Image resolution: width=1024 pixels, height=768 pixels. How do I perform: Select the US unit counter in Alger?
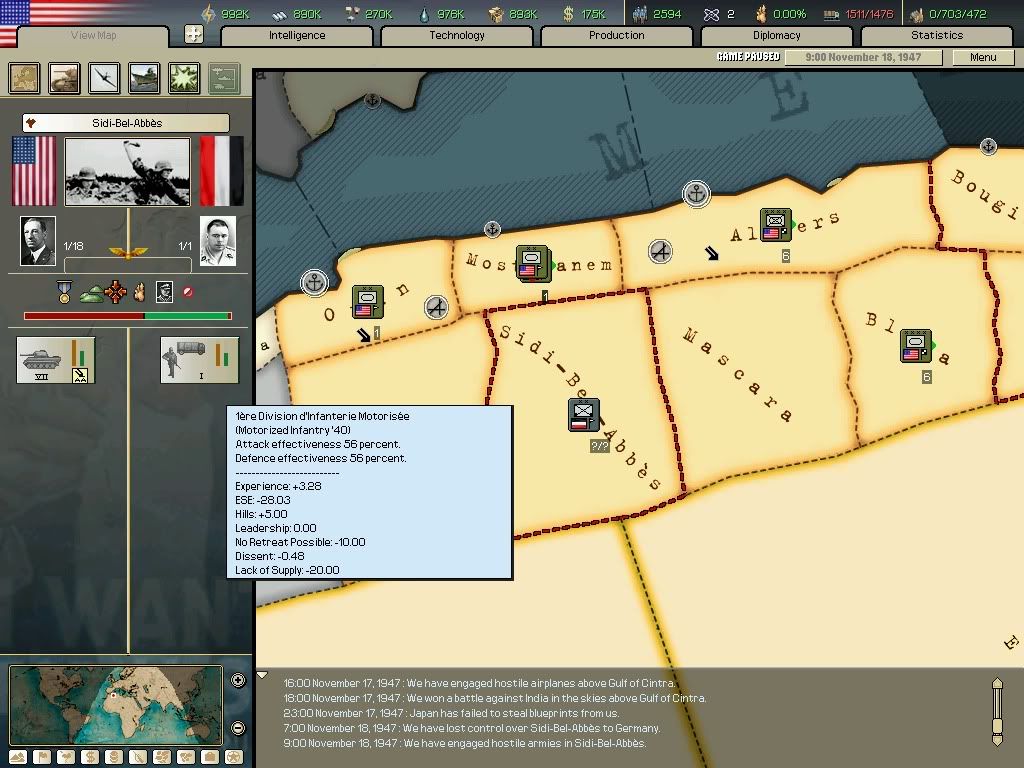(775, 224)
